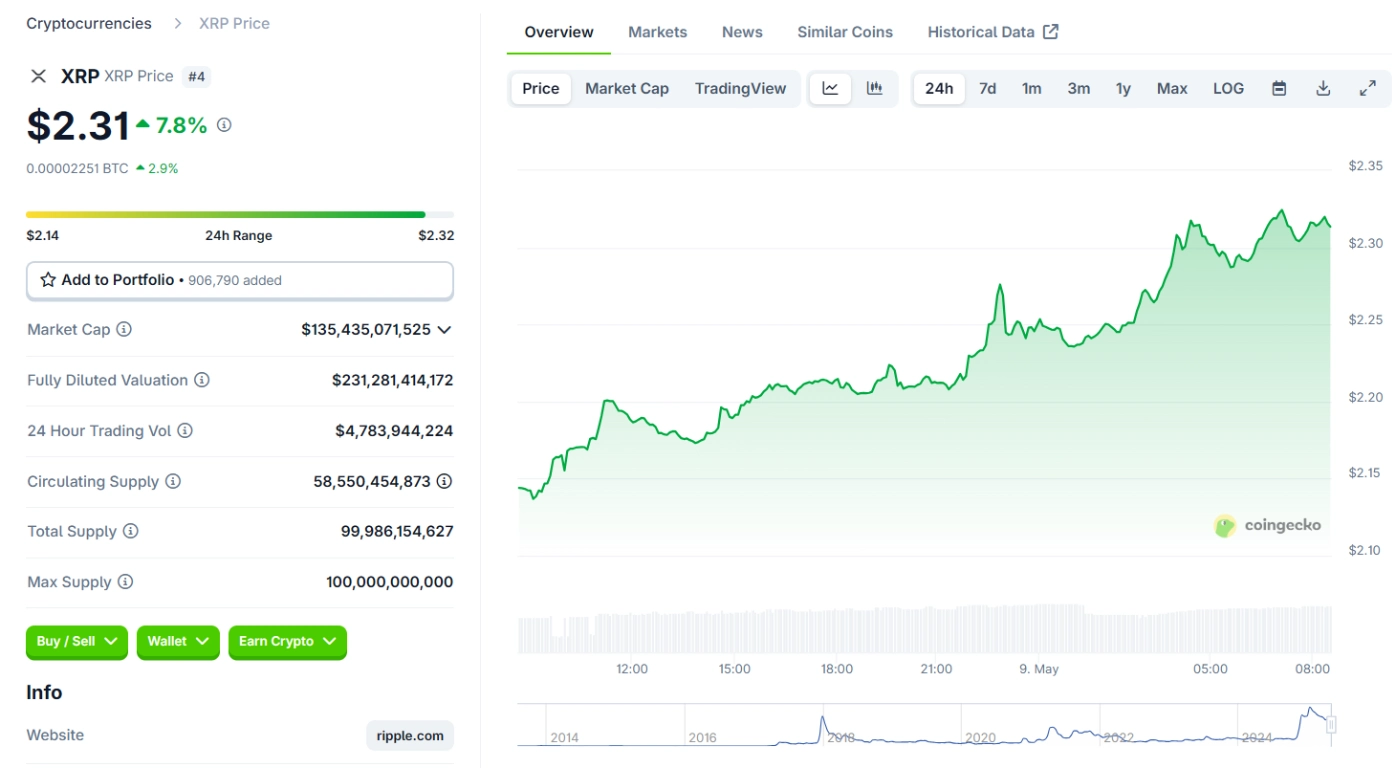Set chart range to Max
The width and height of the screenshot is (1396, 768).
[x=1172, y=88]
